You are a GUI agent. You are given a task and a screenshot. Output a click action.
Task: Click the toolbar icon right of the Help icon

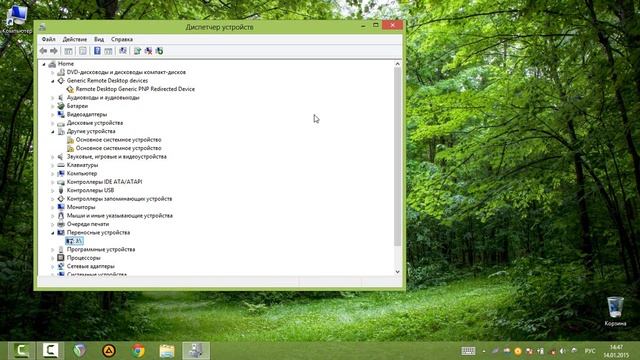point(108,51)
